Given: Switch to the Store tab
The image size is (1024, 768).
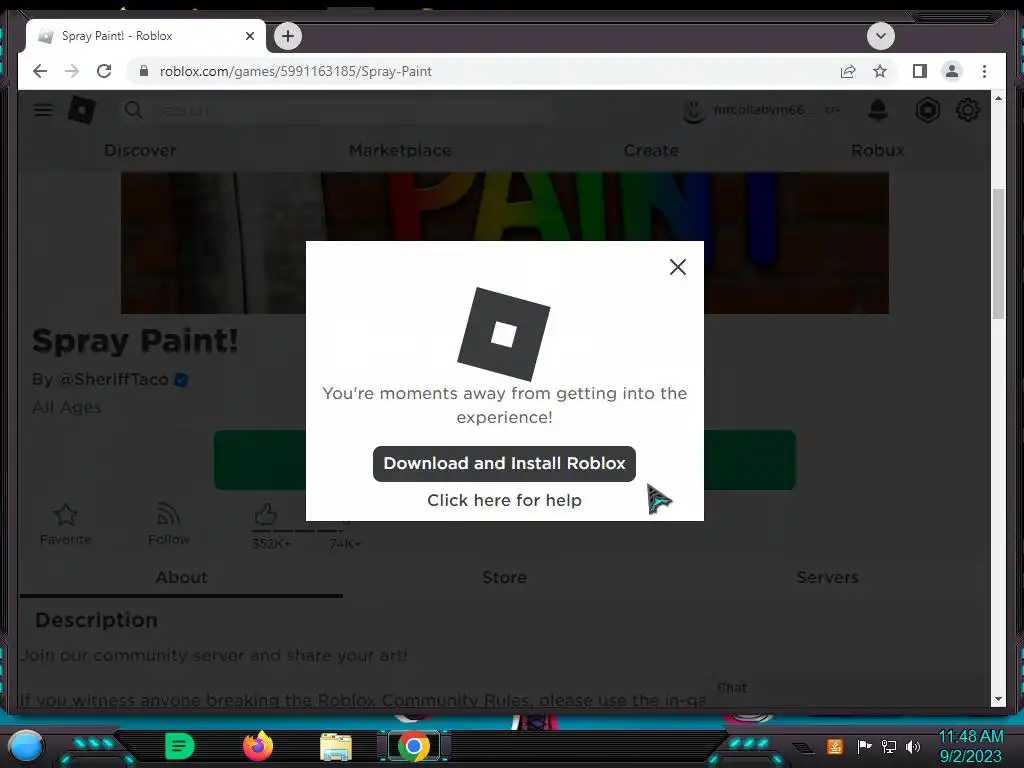Looking at the screenshot, I should pos(504,577).
